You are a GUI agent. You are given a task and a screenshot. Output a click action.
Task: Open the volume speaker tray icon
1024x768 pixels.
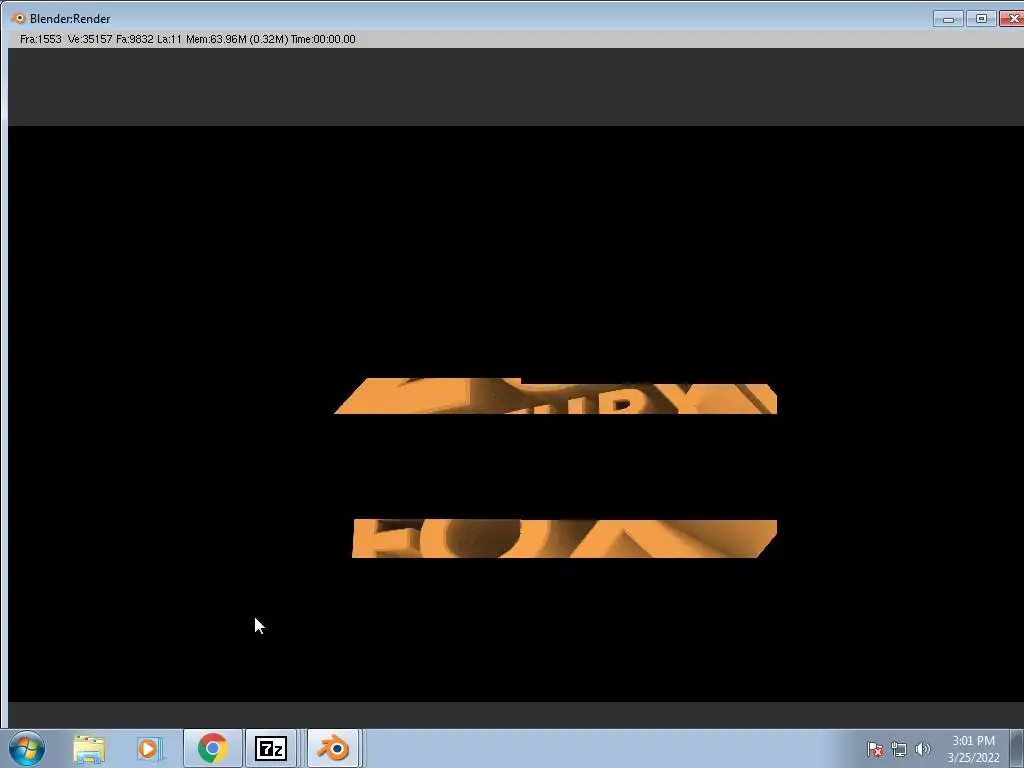923,749
